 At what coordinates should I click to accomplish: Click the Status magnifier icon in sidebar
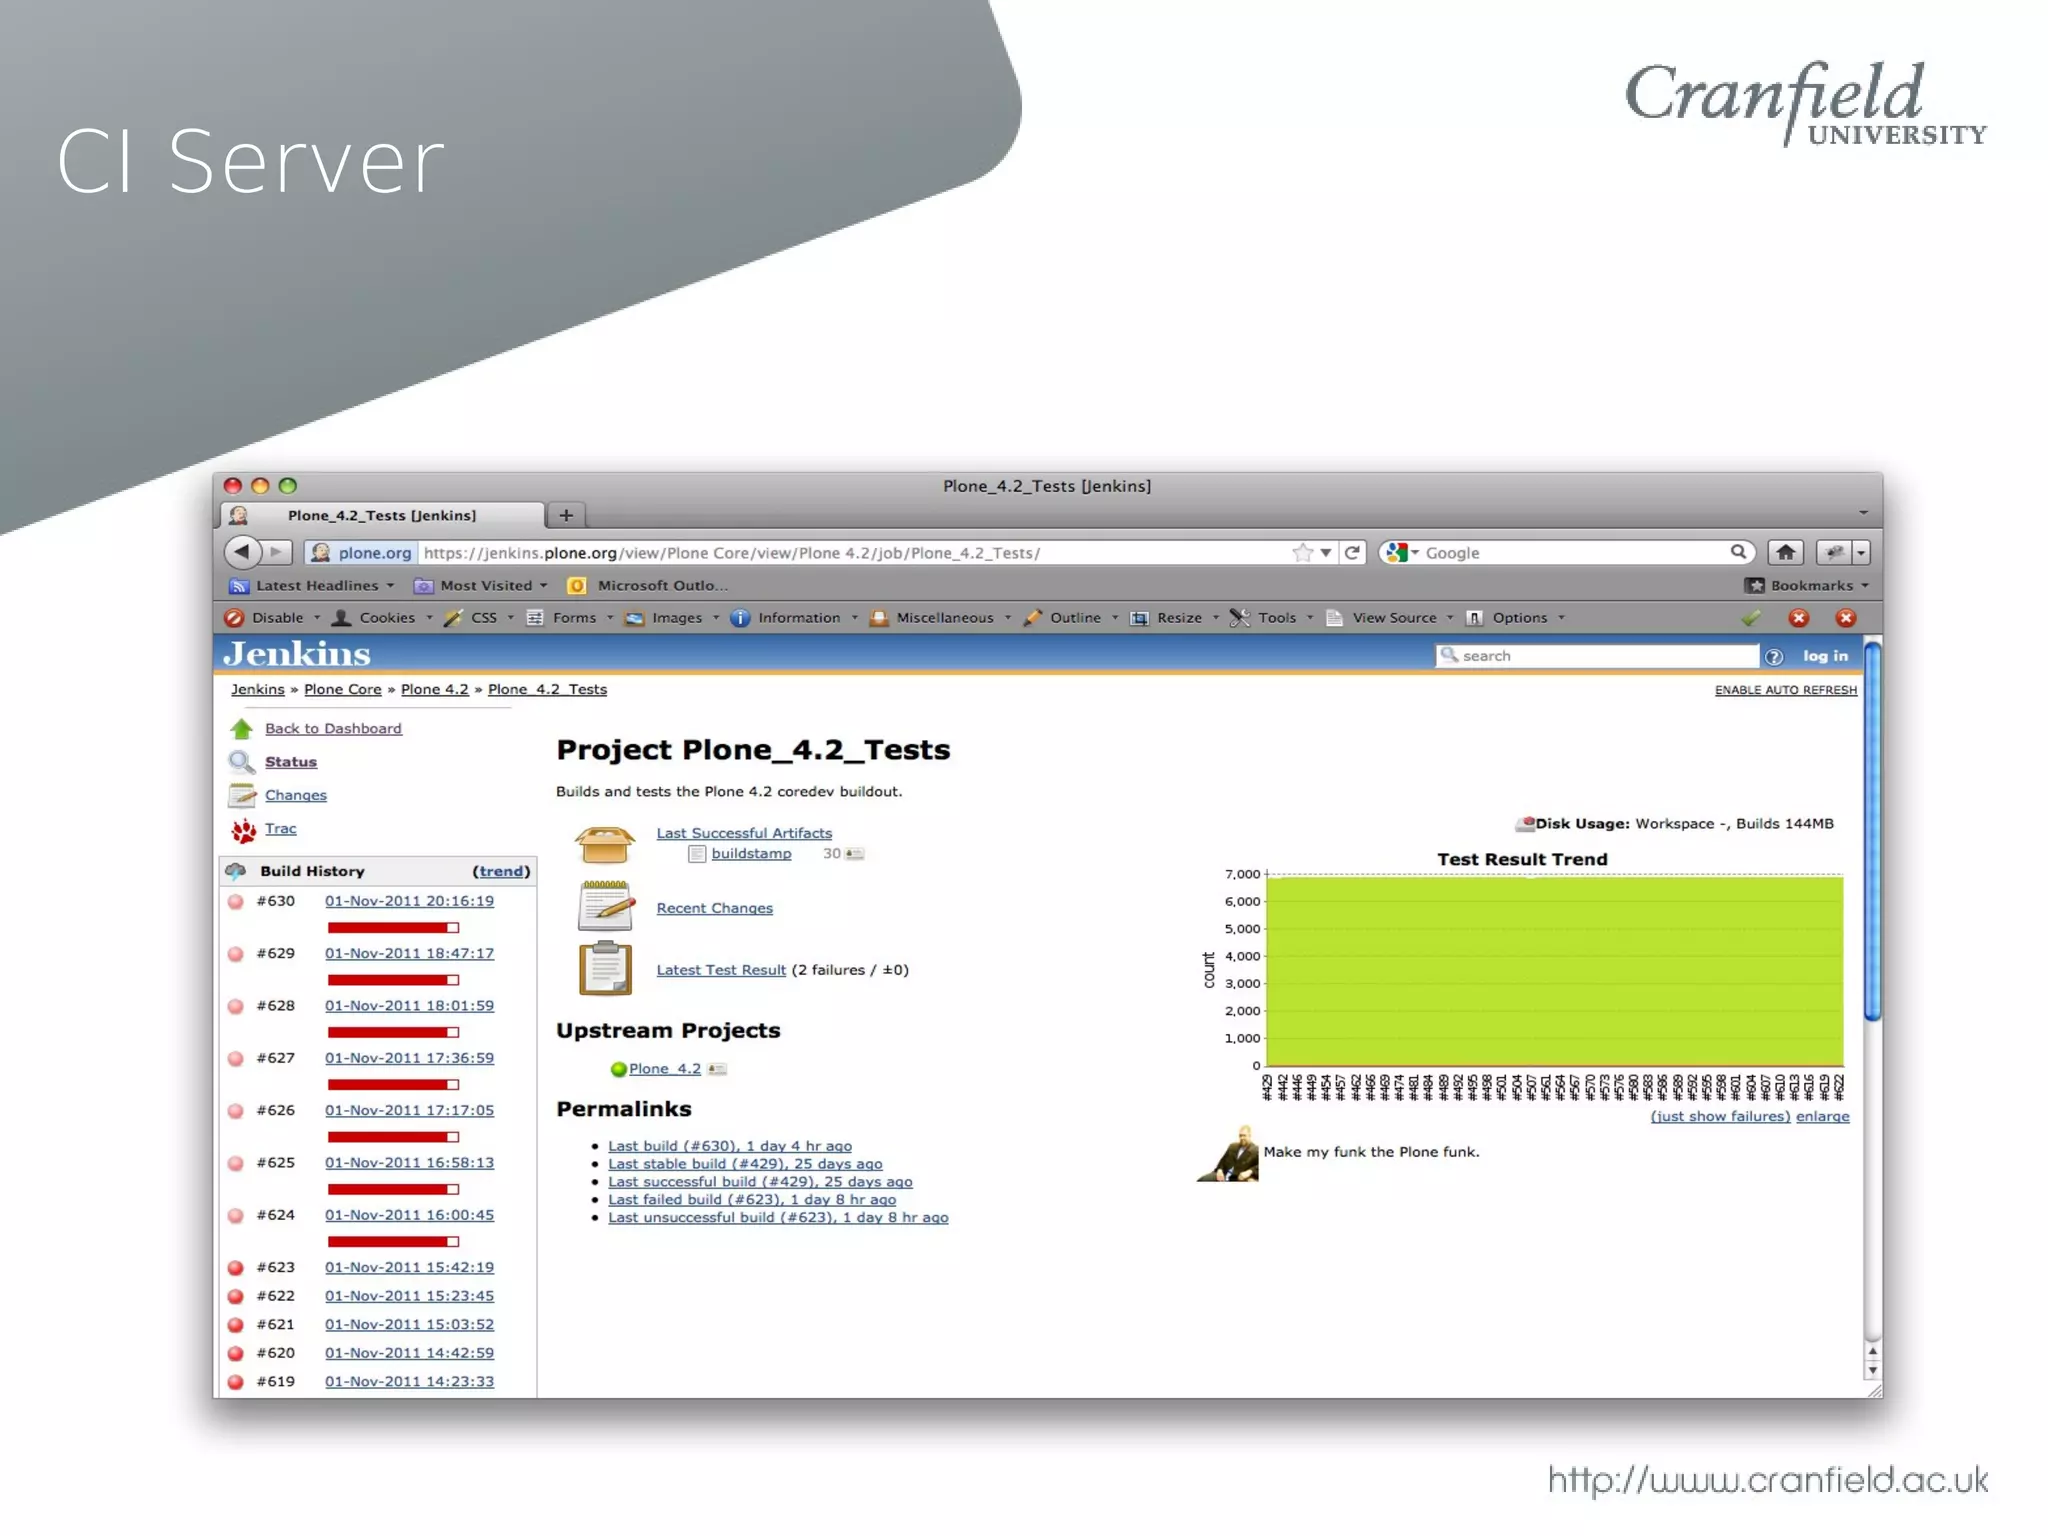click(242, 762)
